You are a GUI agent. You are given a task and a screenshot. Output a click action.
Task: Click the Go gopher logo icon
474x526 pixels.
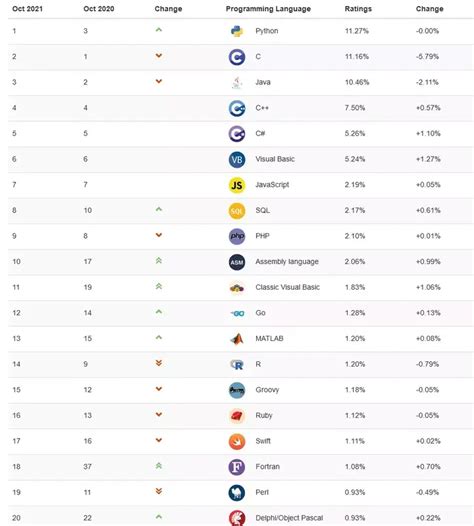(x=237, y=313)
